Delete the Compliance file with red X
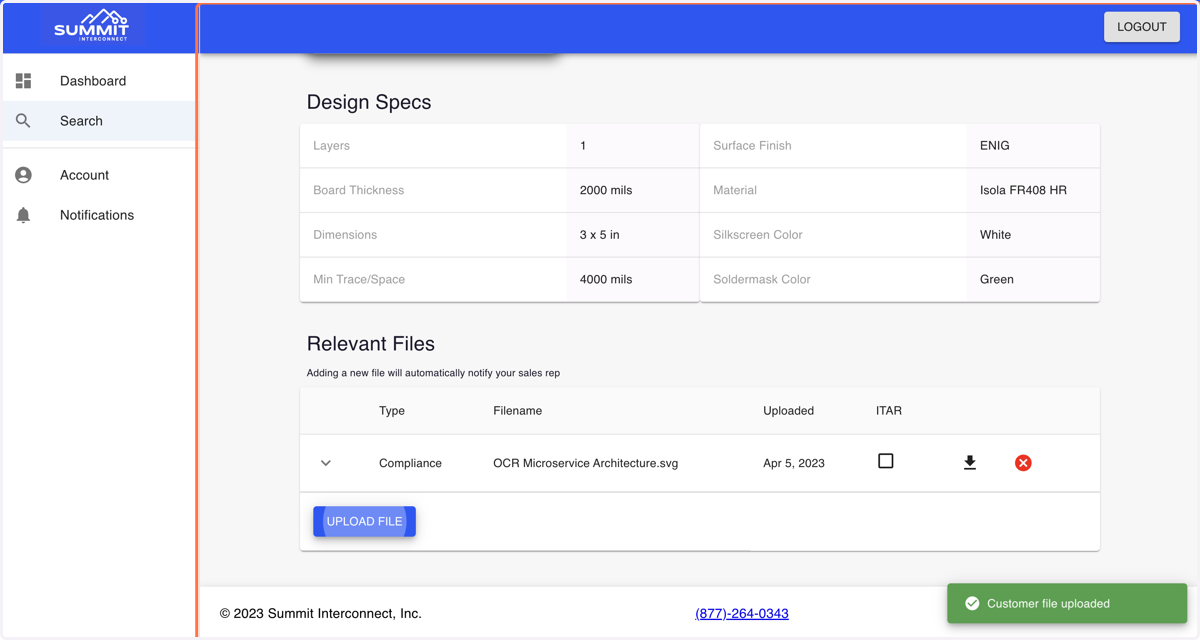The width and height of the screenshot is (1200, 640). coord(1023,463)
